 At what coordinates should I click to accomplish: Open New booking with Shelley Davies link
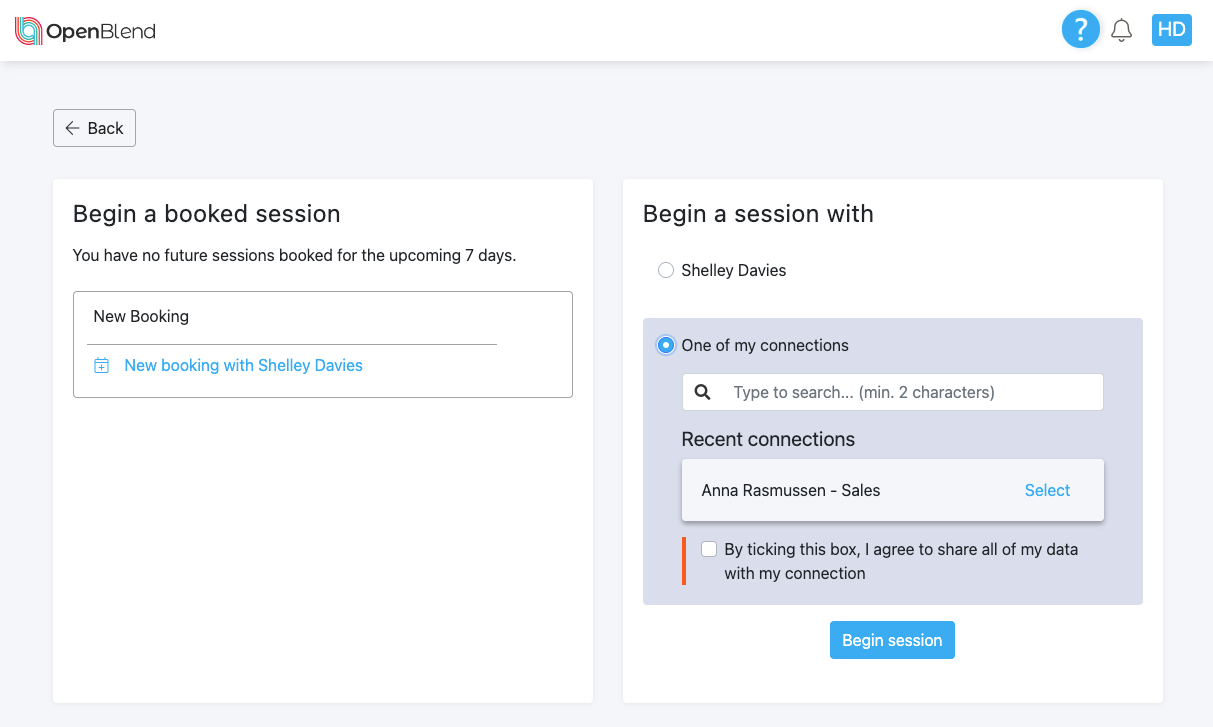(243, 366)
